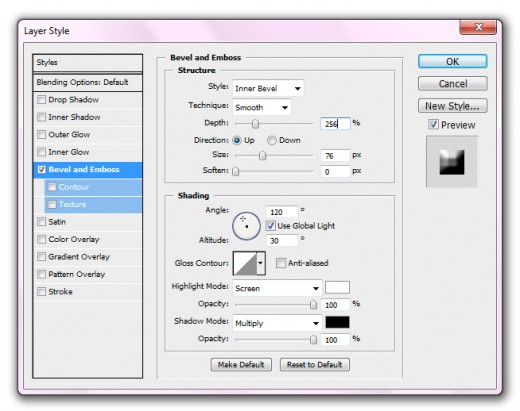520x411 pixels.
Task: Select the Down direction radio button
Action: [272, 140]
